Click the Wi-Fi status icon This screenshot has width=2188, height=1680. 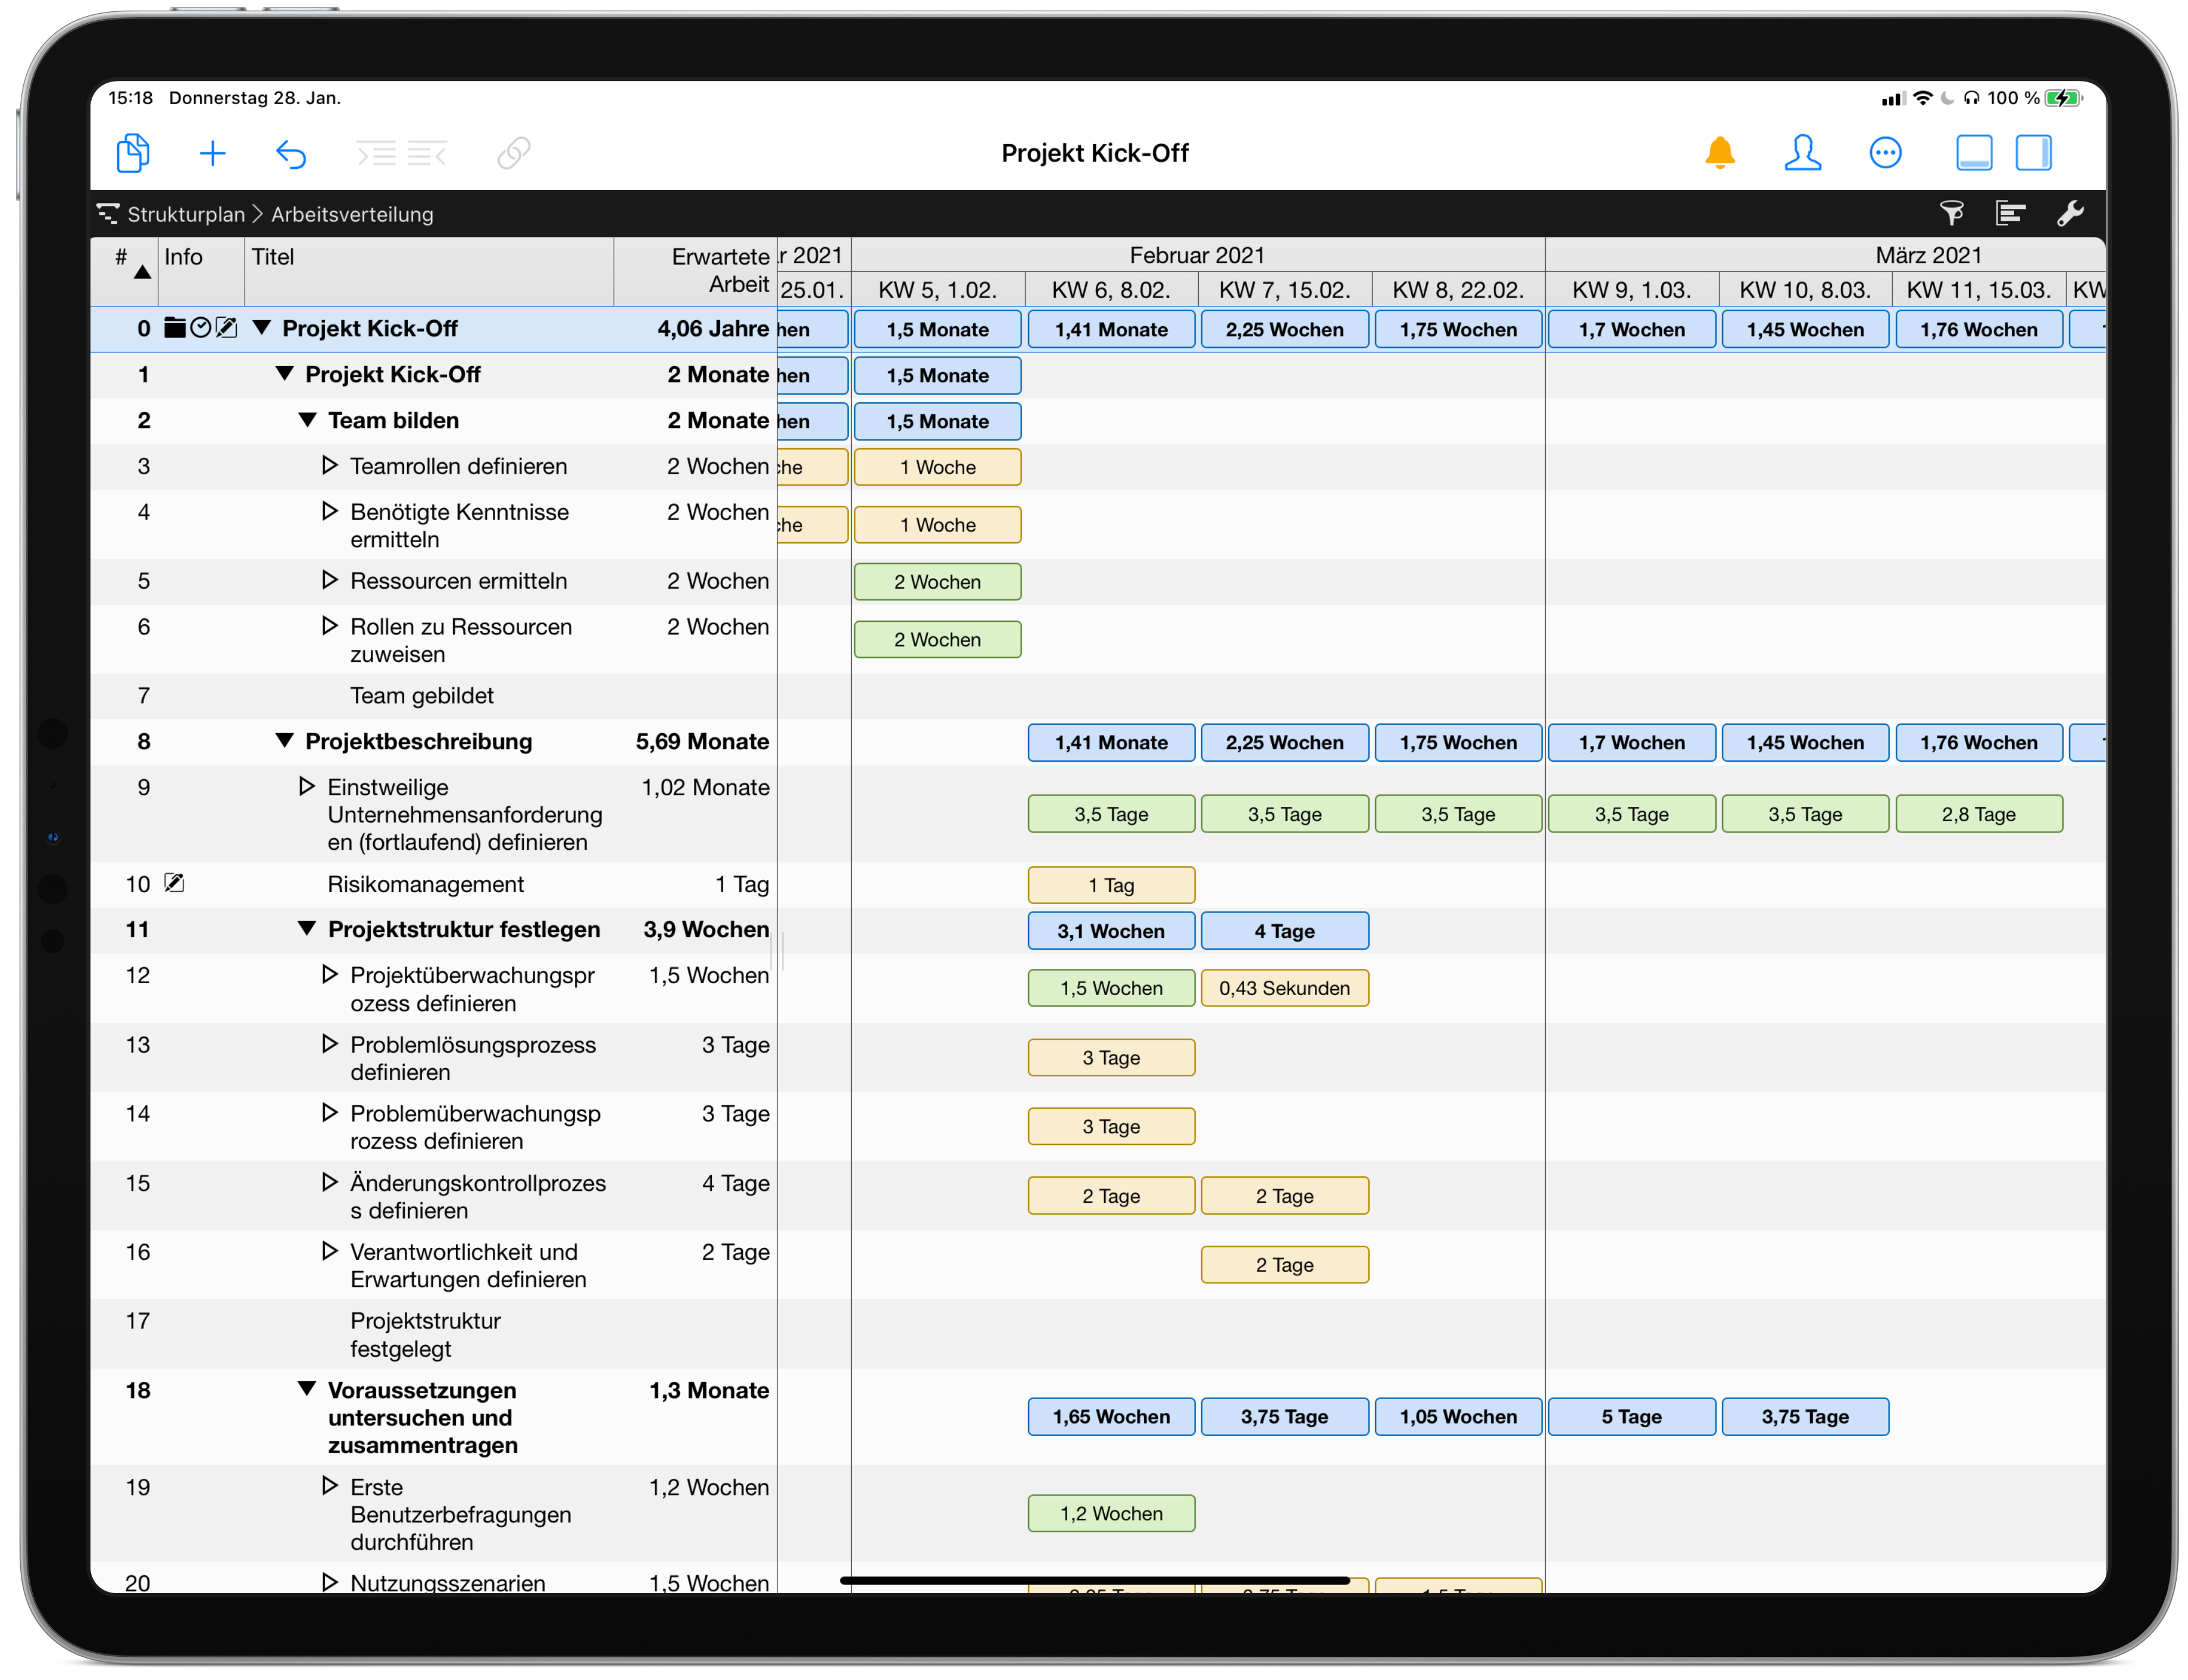tap(1922, 98)
